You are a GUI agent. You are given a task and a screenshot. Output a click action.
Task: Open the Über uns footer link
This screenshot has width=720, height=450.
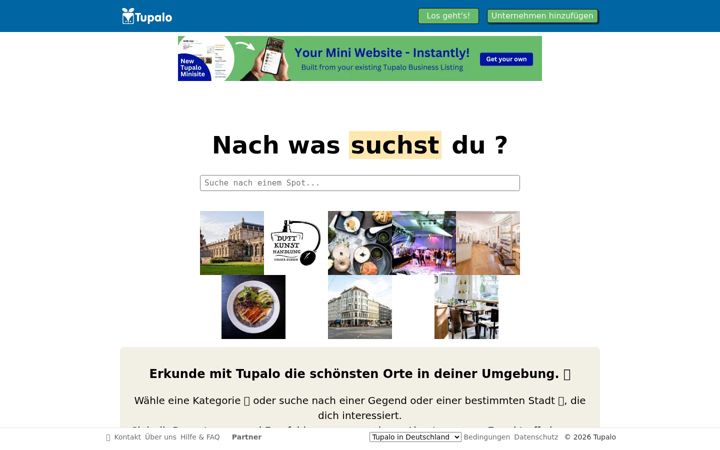coord(160,437)
